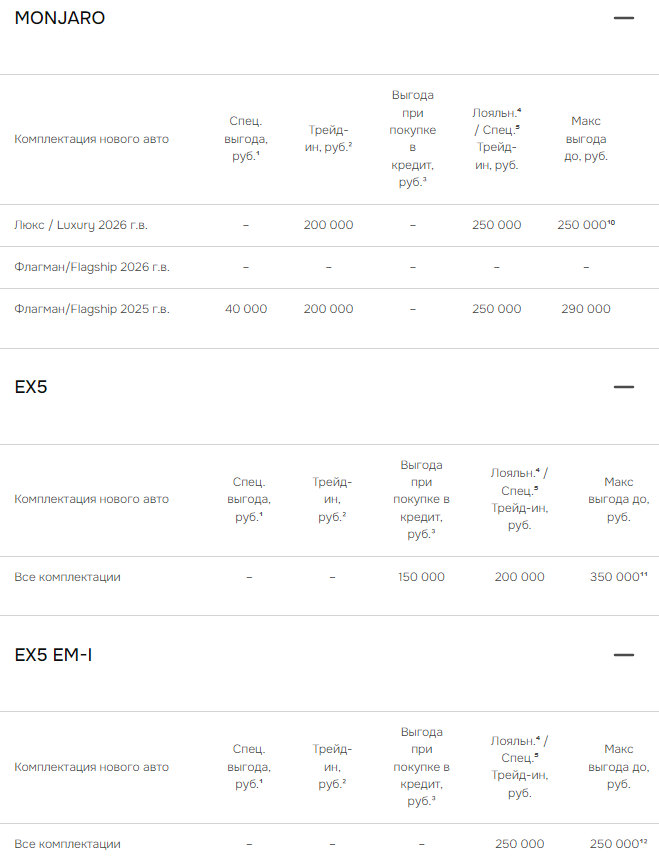
Task: Click MONJARO table's Комплектация нового авто header
Action: click(x=92, y=139)
